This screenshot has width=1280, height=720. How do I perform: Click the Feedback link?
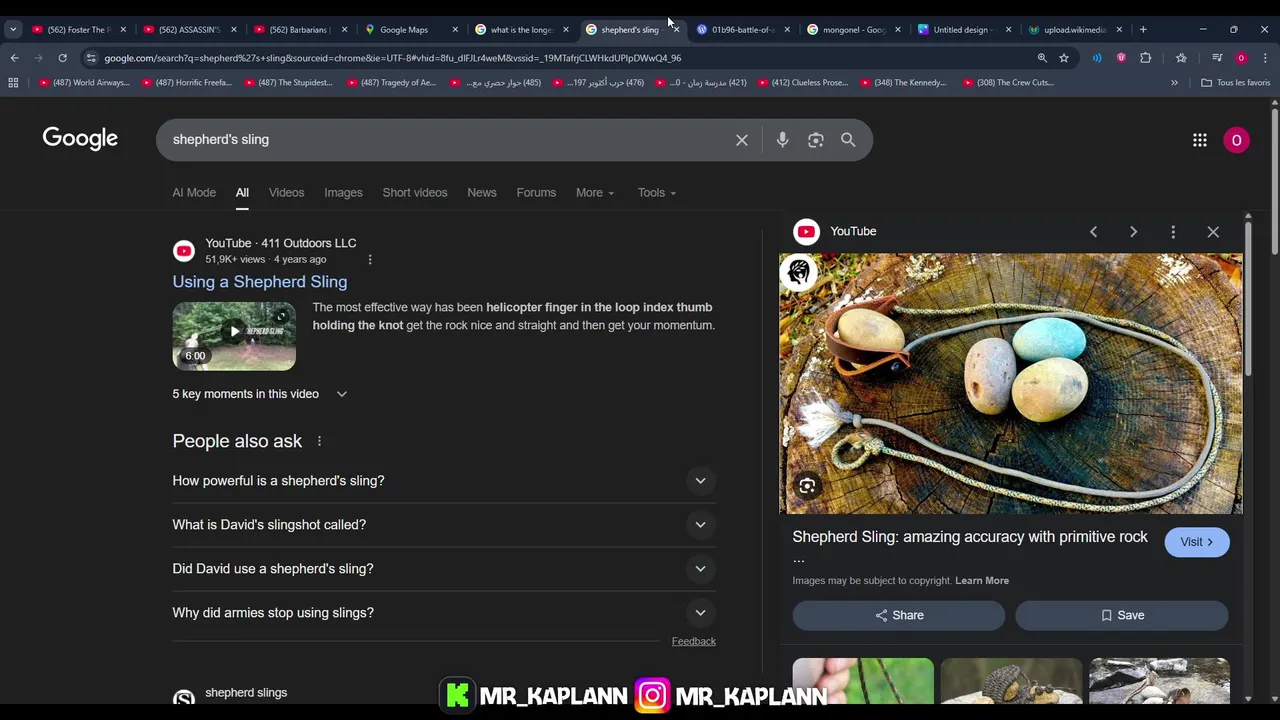click(x=694, y=641)
